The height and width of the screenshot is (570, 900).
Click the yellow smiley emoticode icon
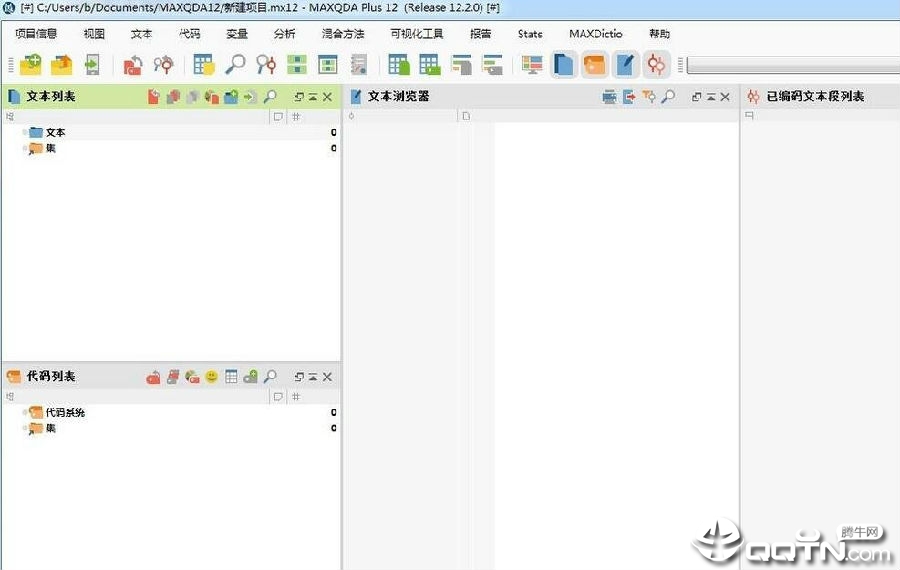[x=212, y=377]
